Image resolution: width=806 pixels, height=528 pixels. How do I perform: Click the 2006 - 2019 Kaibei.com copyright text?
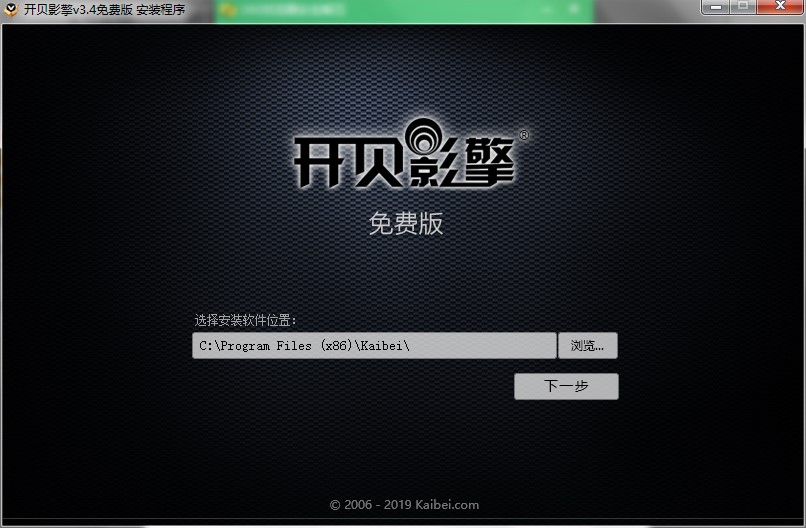point(405,505)
